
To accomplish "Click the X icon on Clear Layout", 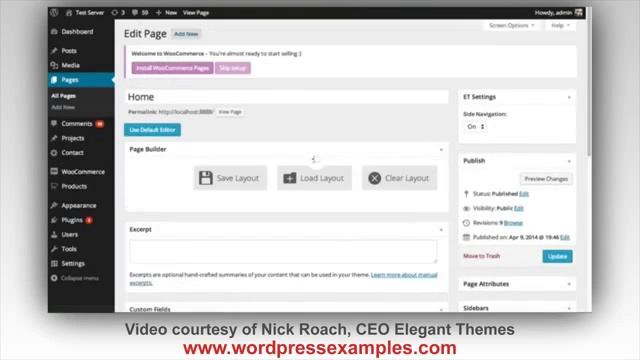I will 374,178.
